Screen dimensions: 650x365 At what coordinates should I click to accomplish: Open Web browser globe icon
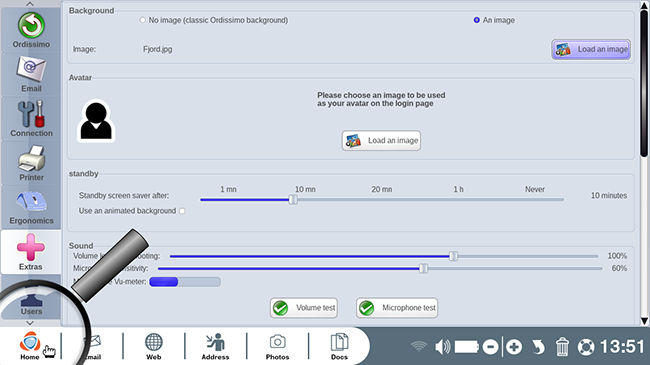click(153, 346)
